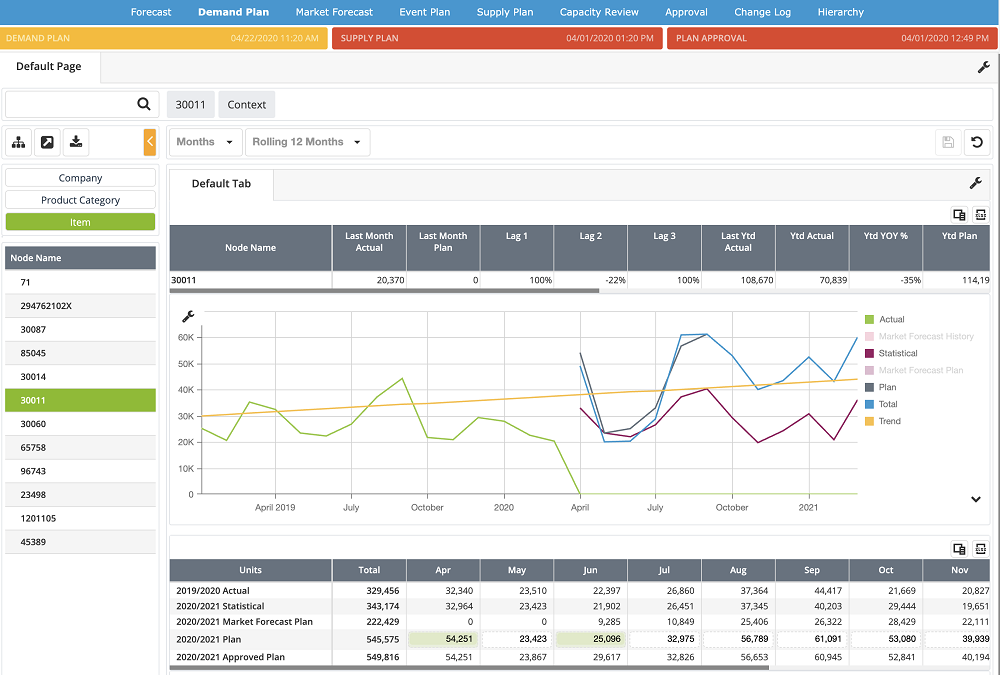
Task: Open the wrench settings icon on the Default Tab
Action: 977,184
